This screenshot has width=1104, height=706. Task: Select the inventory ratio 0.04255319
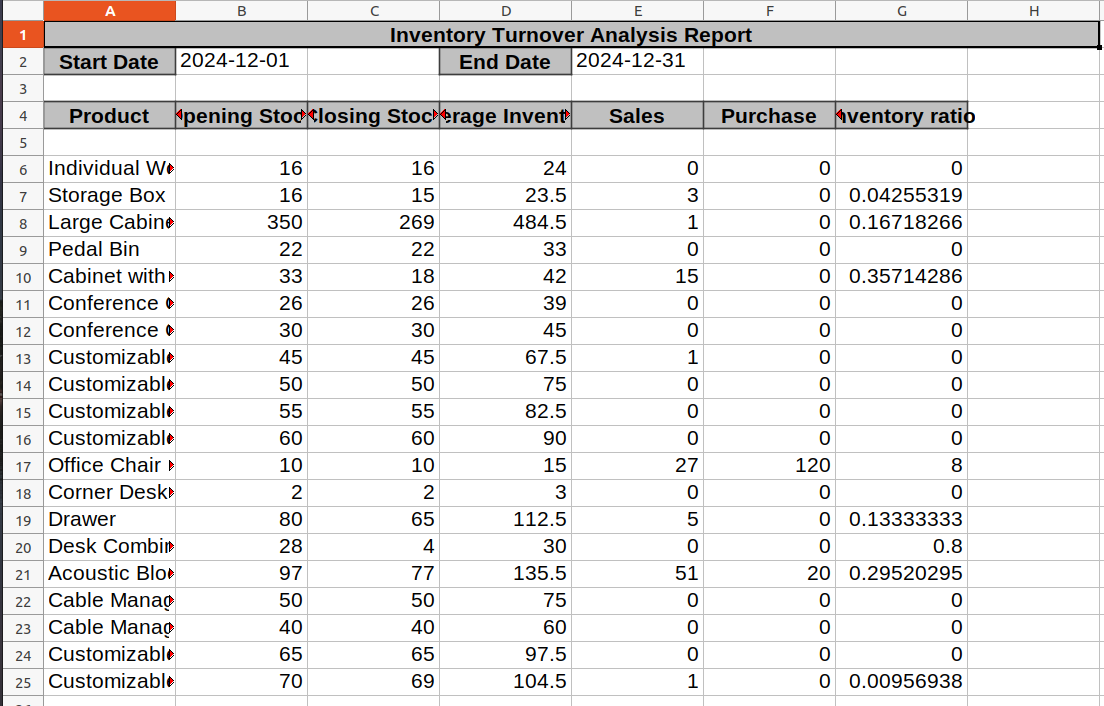[901, 196]
